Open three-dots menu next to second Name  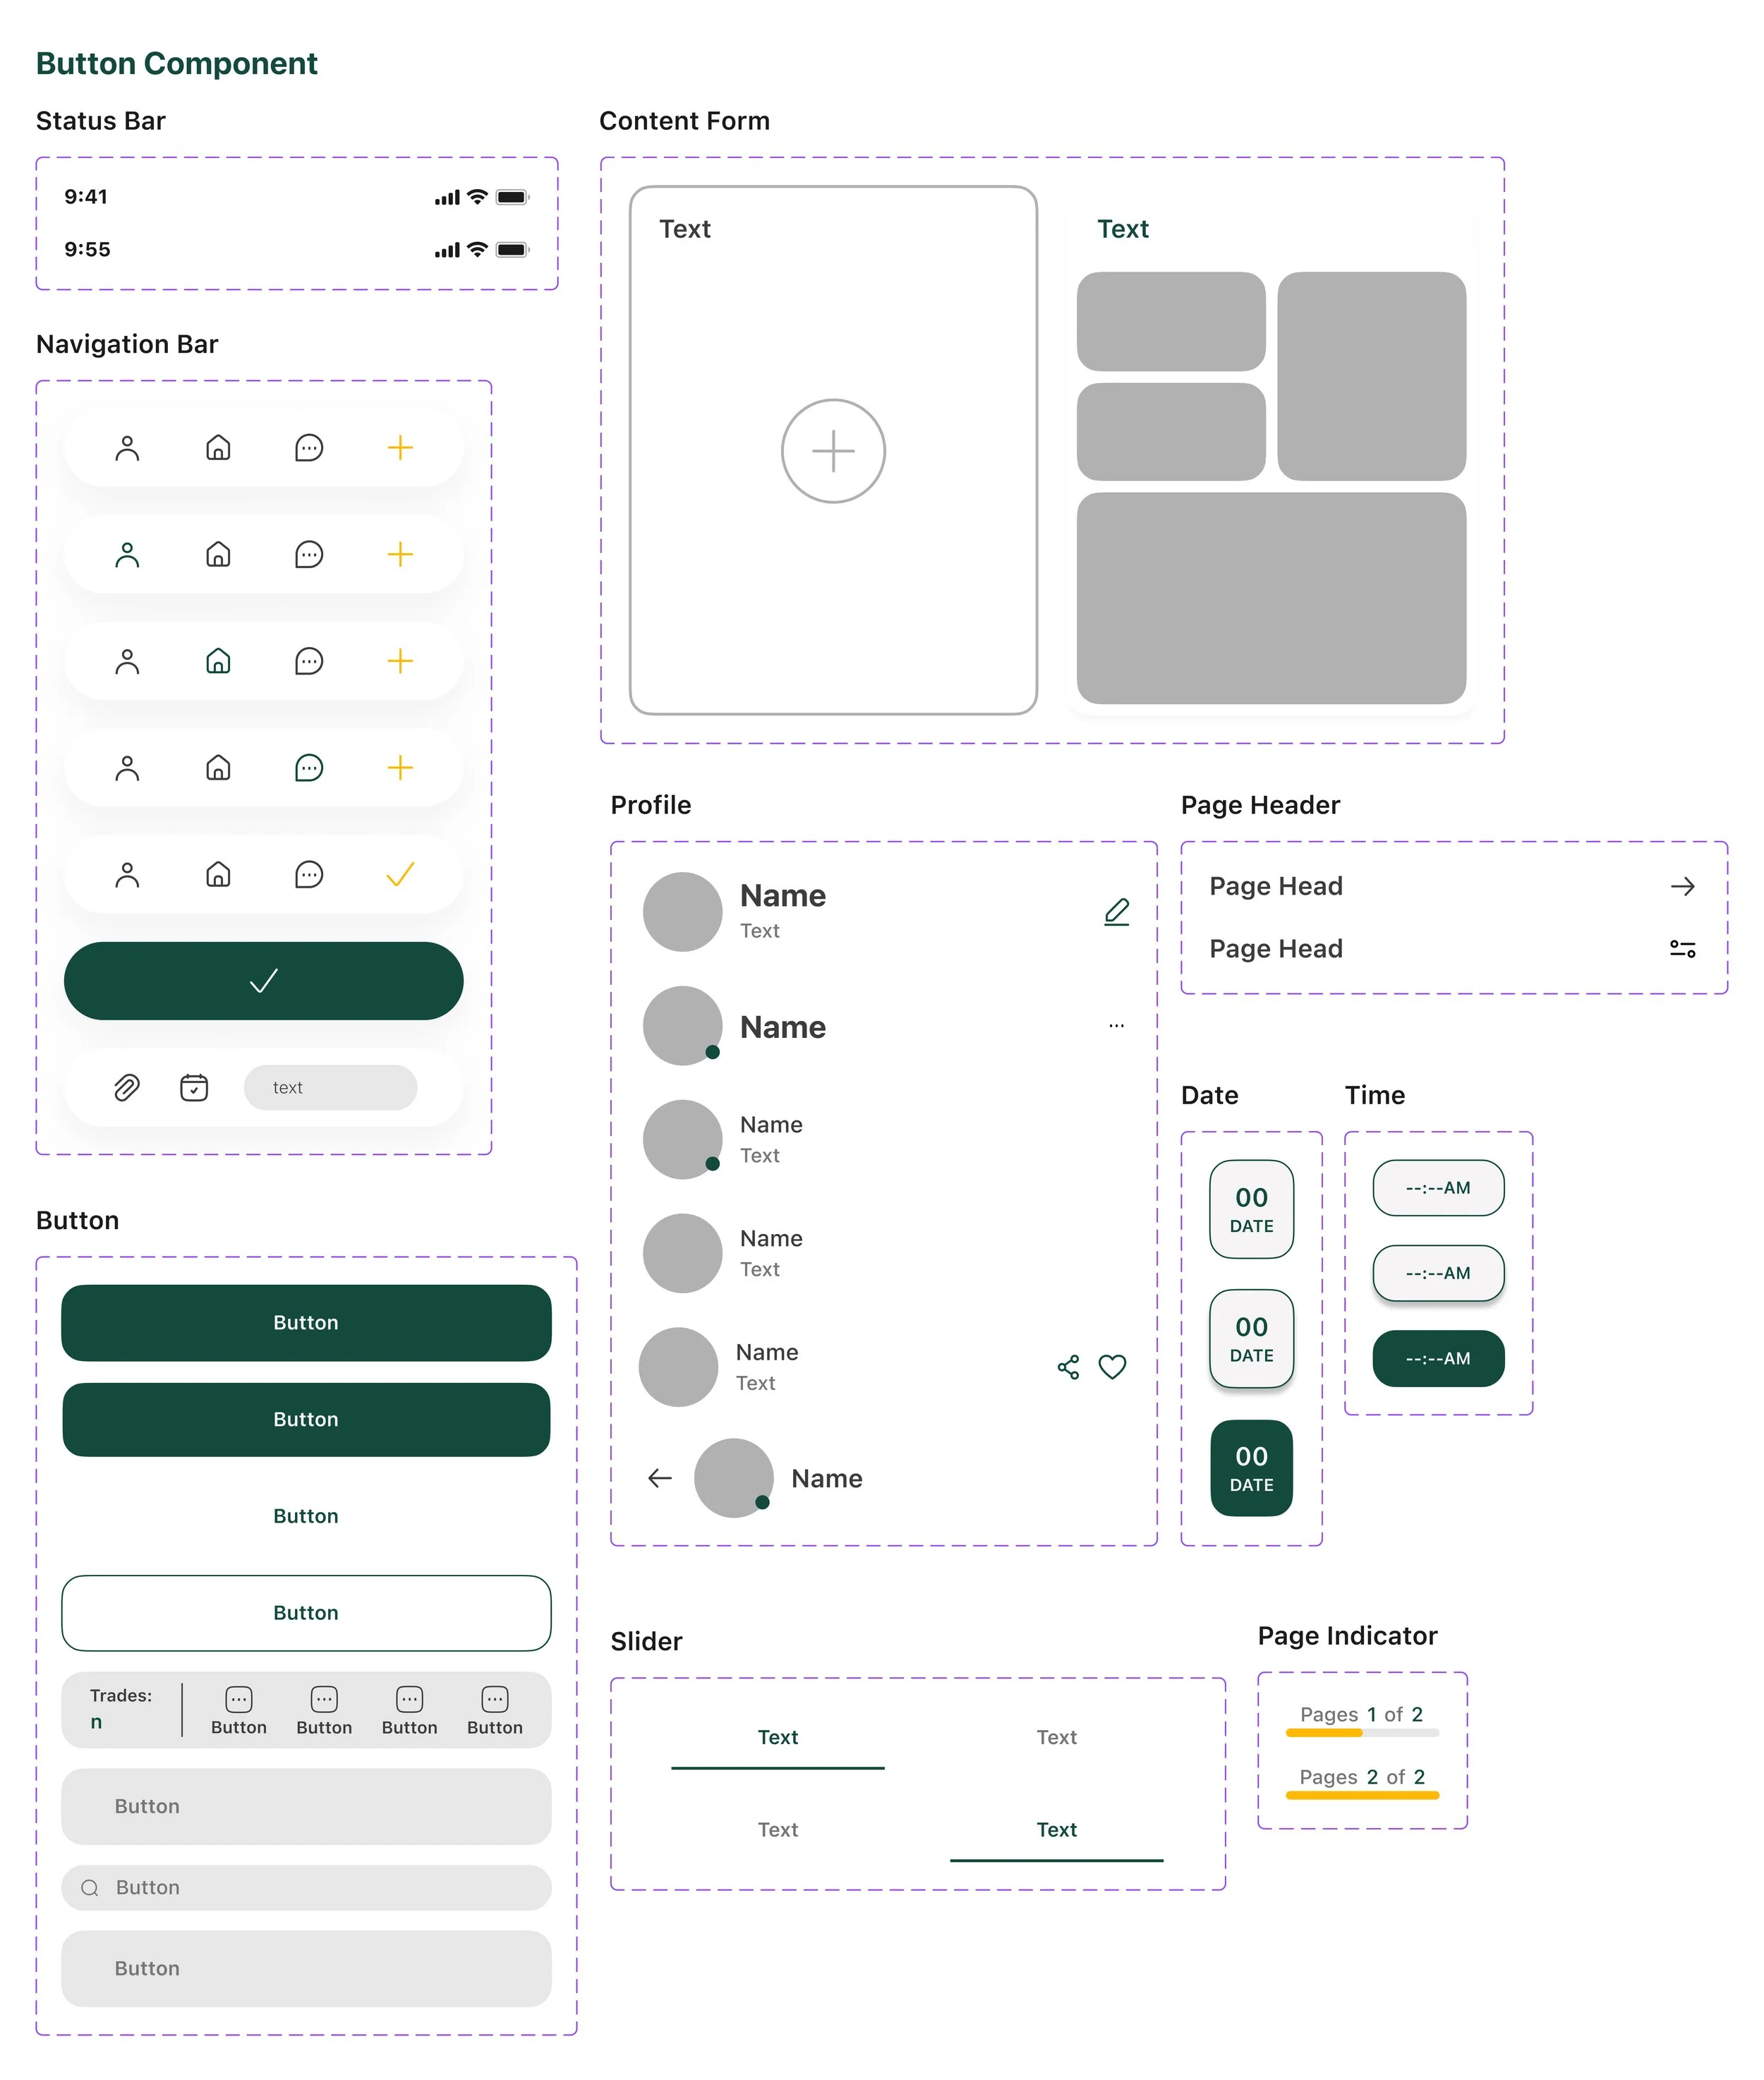point(1116,1026)
